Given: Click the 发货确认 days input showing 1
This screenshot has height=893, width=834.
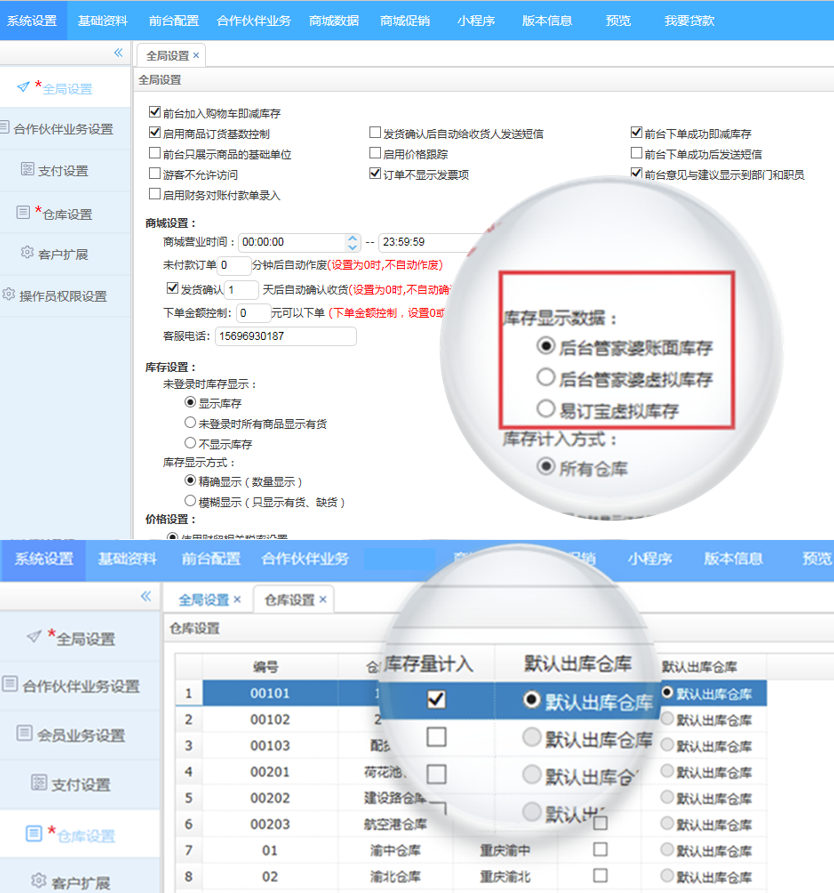Looking at the screenshot, I should click(x=242, y=290).
